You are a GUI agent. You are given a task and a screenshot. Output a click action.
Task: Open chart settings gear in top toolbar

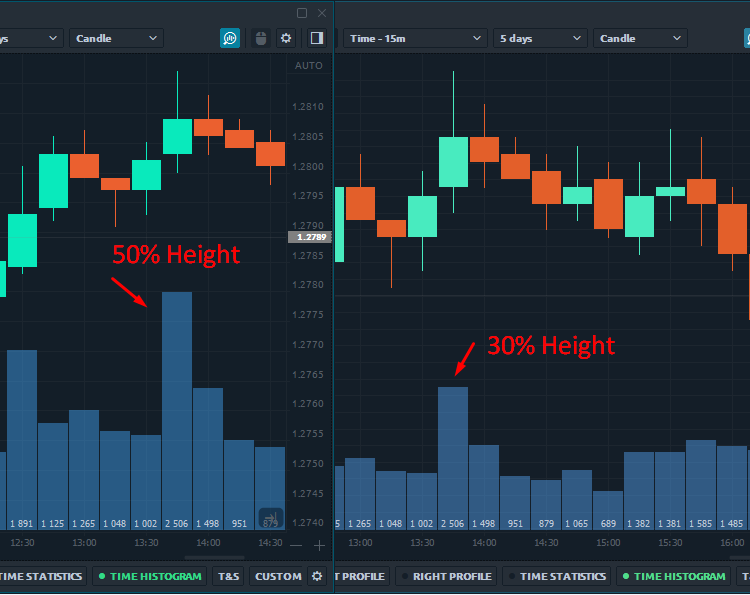coord(286,38)
